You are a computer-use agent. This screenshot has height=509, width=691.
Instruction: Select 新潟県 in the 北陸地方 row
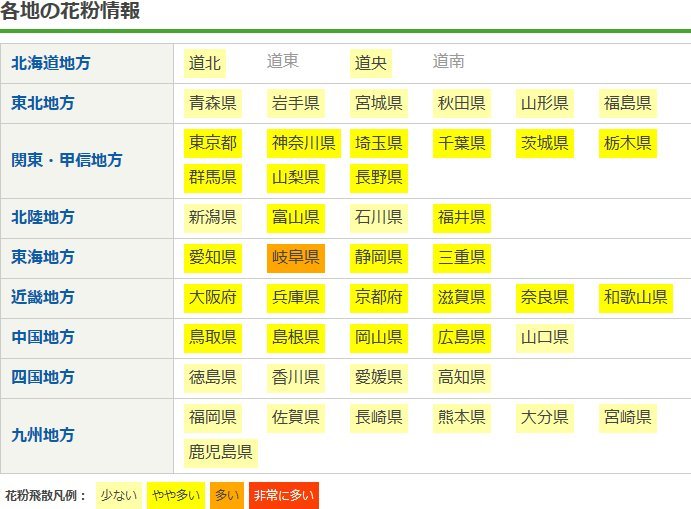pos(212,217)
